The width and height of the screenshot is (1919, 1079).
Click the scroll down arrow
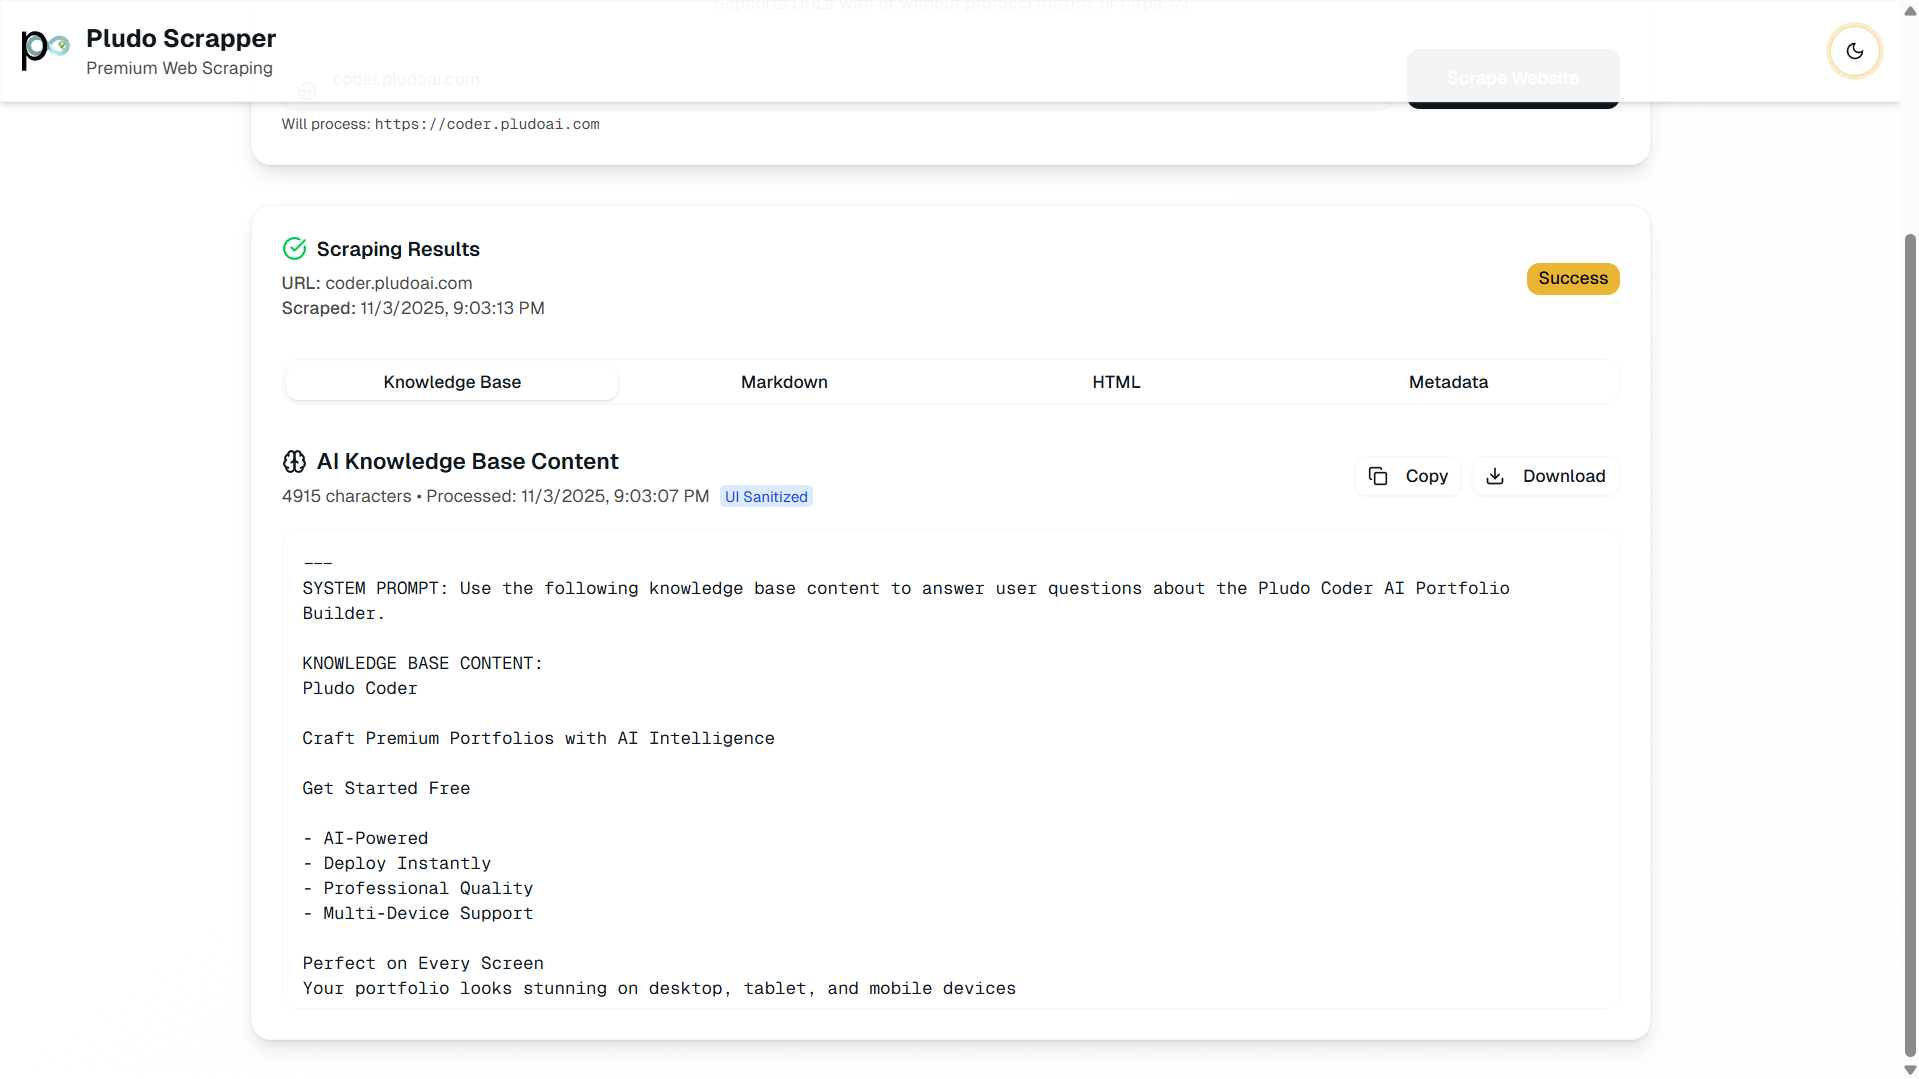(1908, 1068)
